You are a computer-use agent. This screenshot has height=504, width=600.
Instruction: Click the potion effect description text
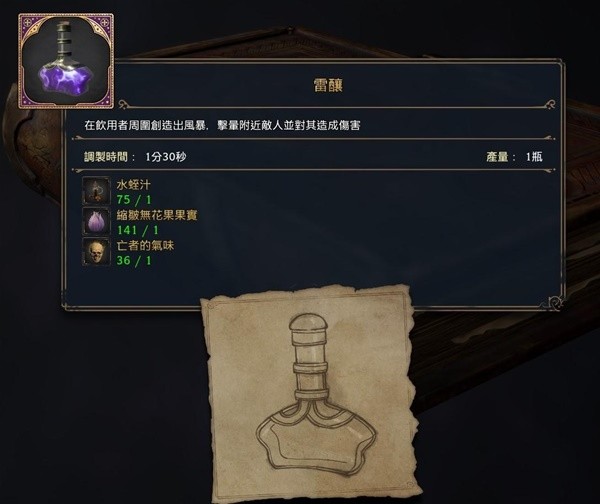pyautogui.click(x=222, y=125)
